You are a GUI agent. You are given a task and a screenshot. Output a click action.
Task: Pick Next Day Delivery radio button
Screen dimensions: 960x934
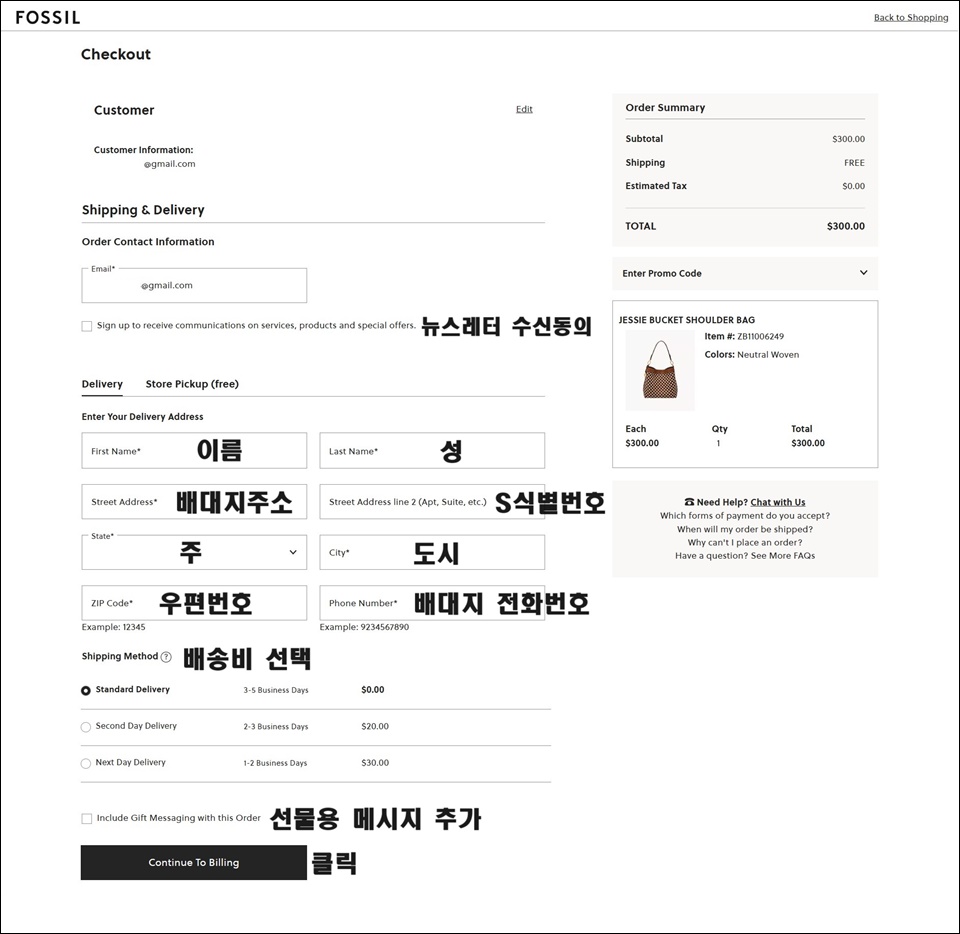(86, 763)
